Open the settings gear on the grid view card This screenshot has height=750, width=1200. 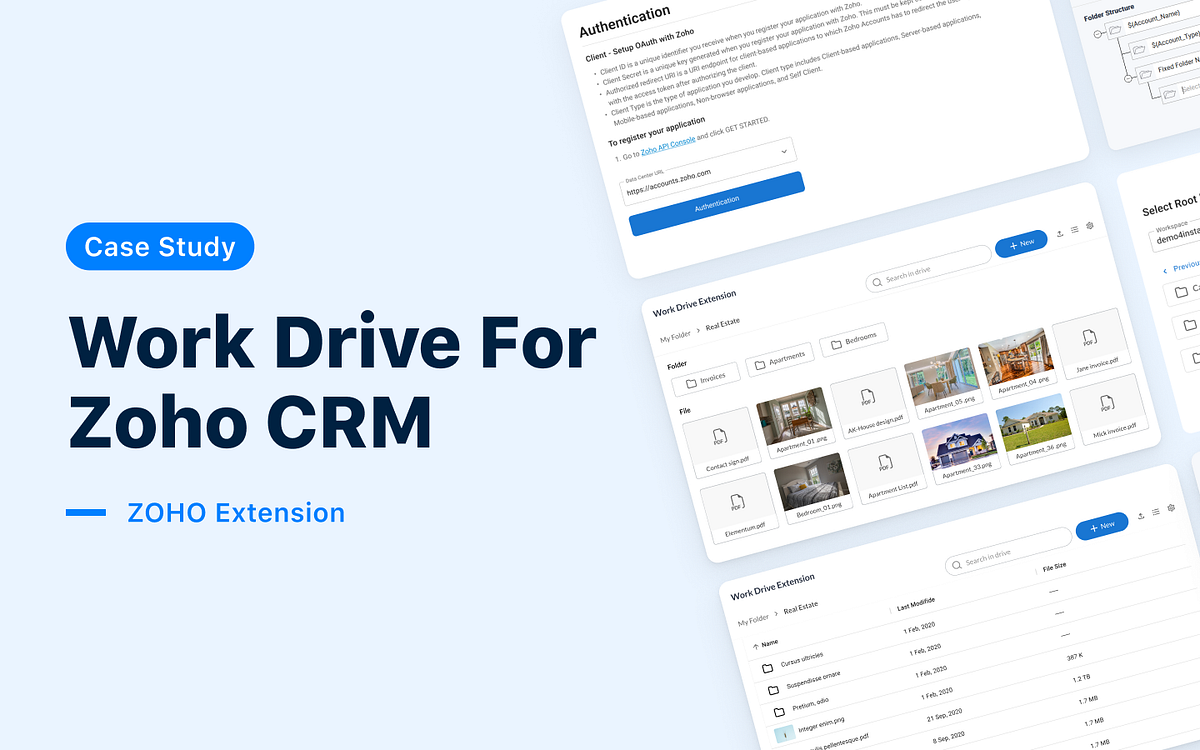(1089, 226)
